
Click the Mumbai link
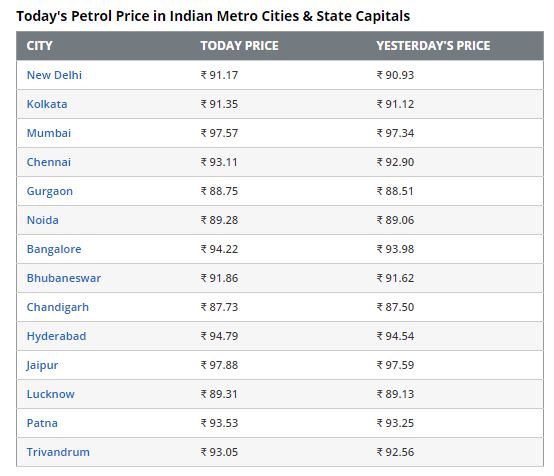(49, 133)
